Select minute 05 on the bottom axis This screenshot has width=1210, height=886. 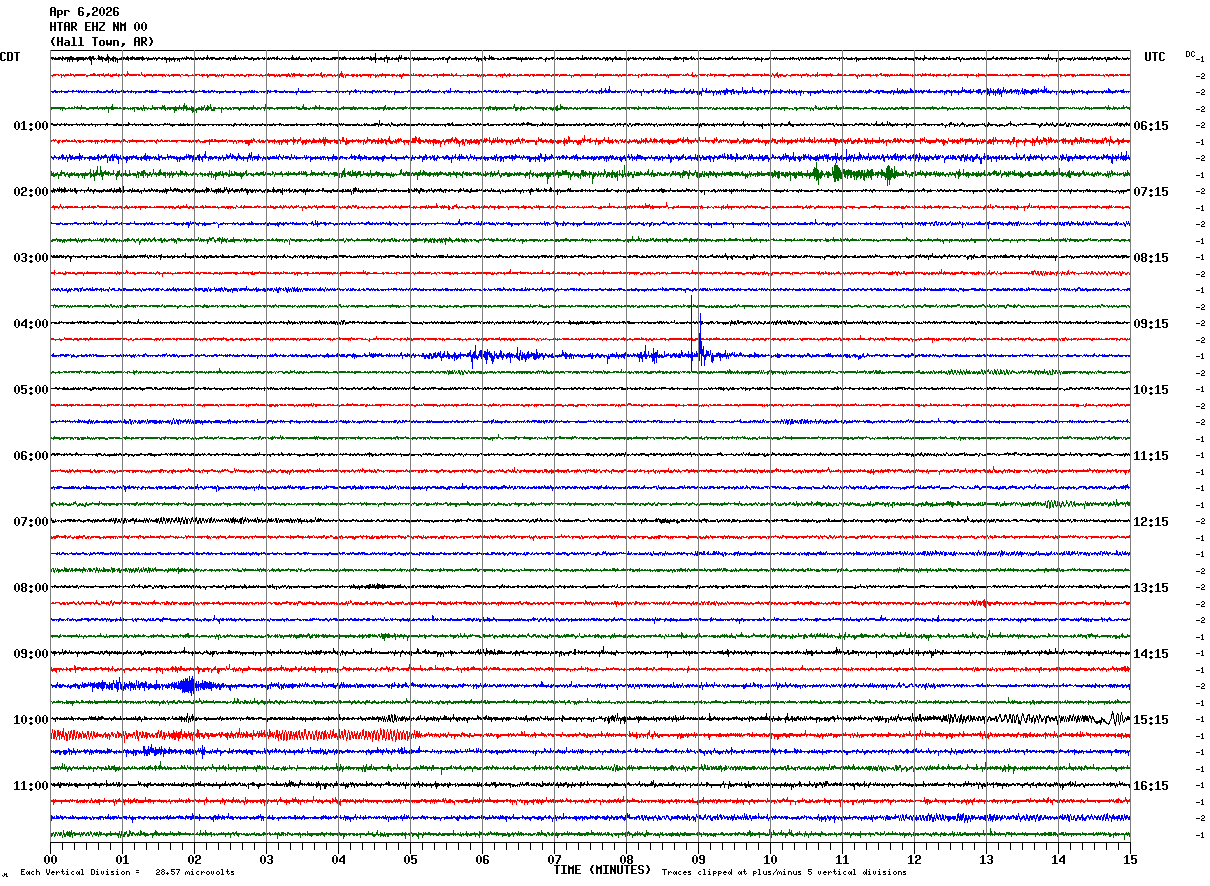[410, 859]
